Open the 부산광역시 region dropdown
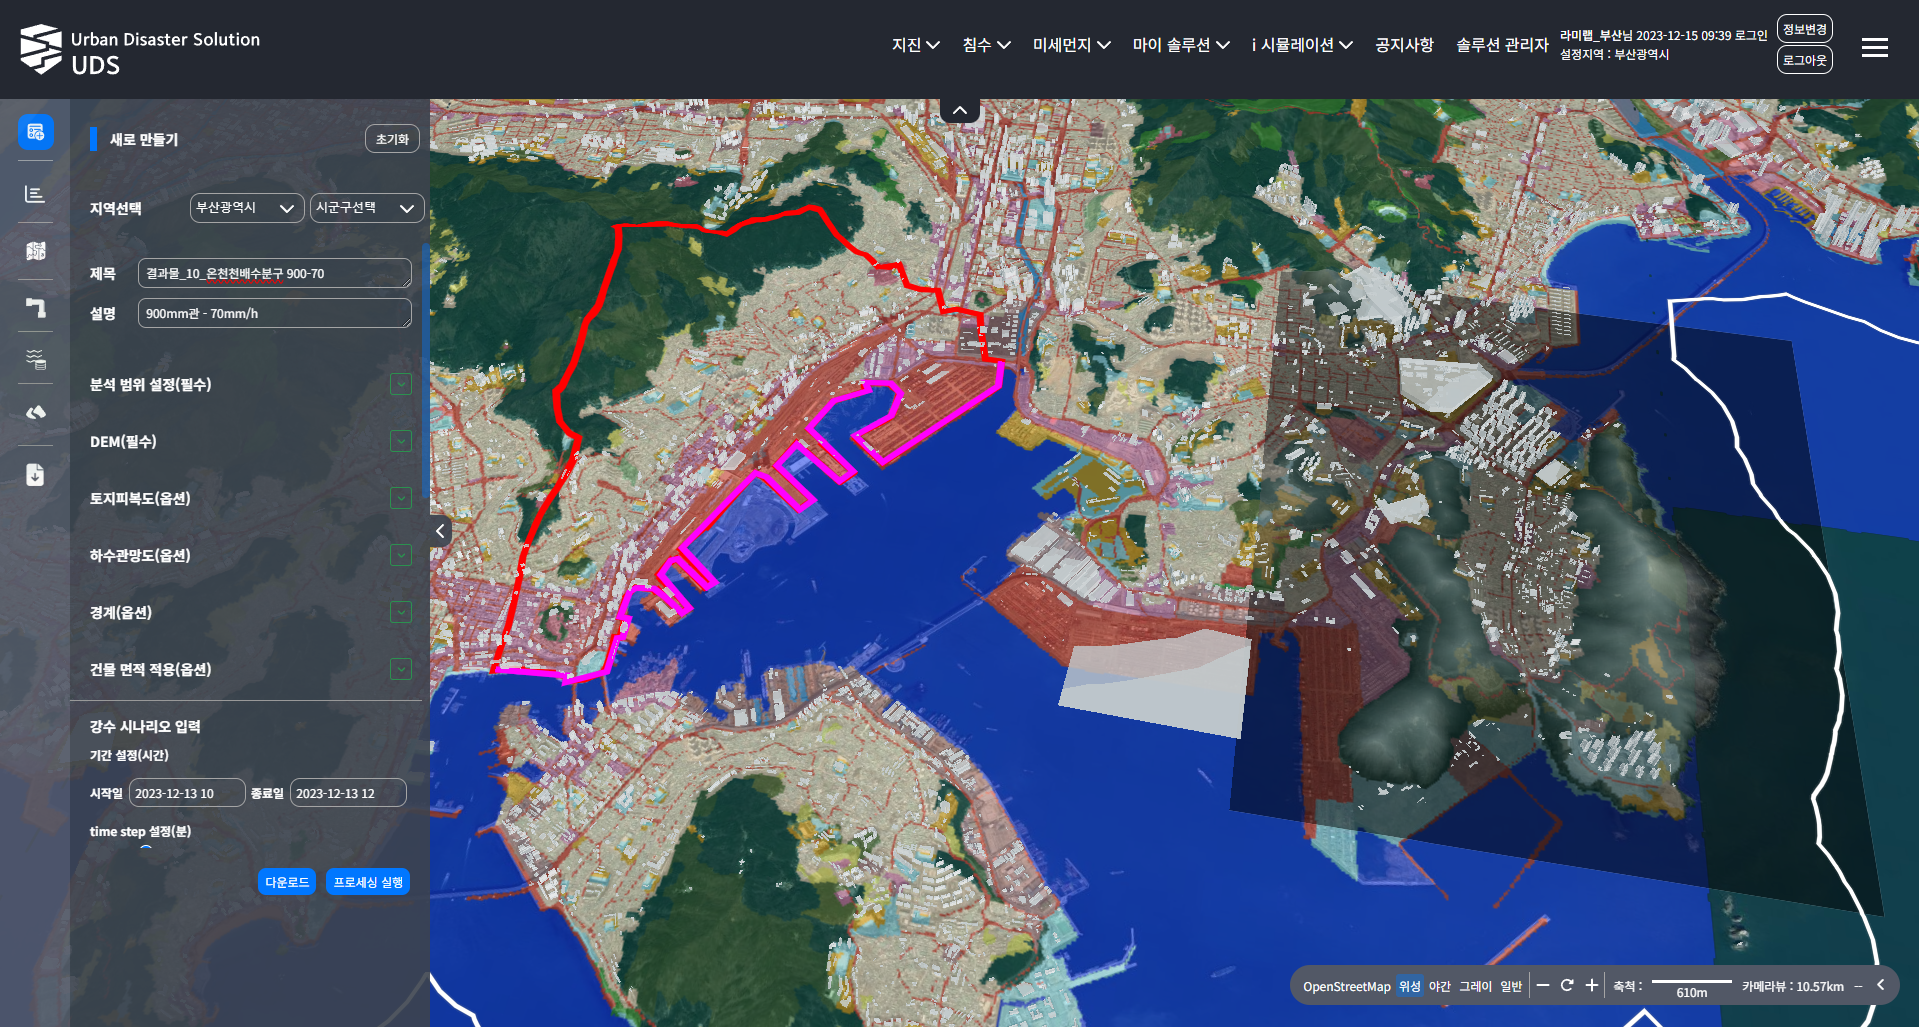Image resolution: width=1919 pixels, height=1027 pixels. pos(246,208)
